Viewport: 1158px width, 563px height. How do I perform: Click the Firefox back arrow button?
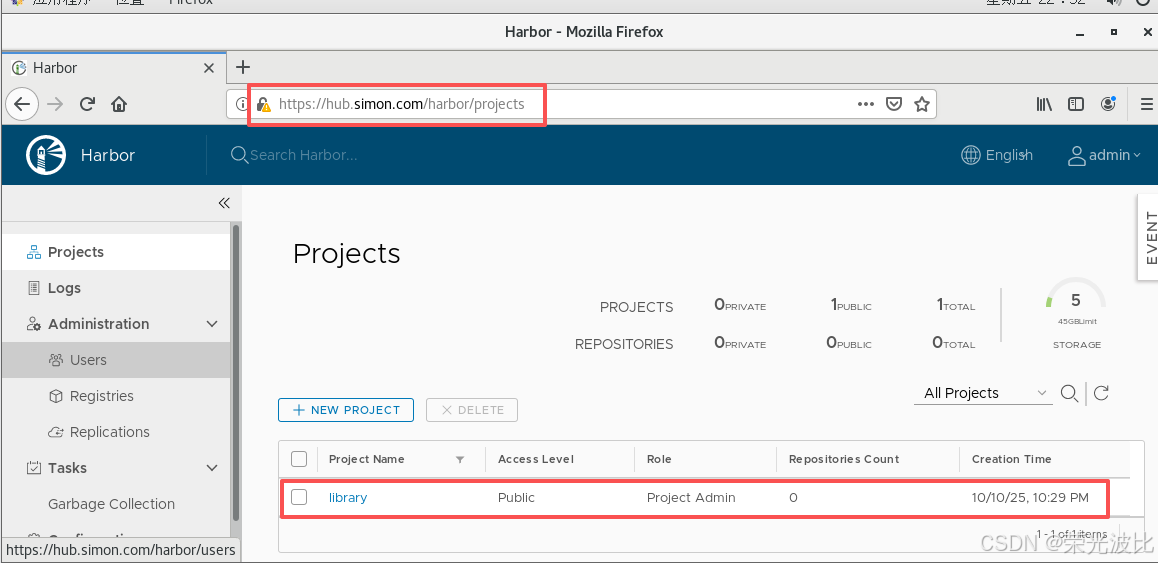[x=22, y=103]
